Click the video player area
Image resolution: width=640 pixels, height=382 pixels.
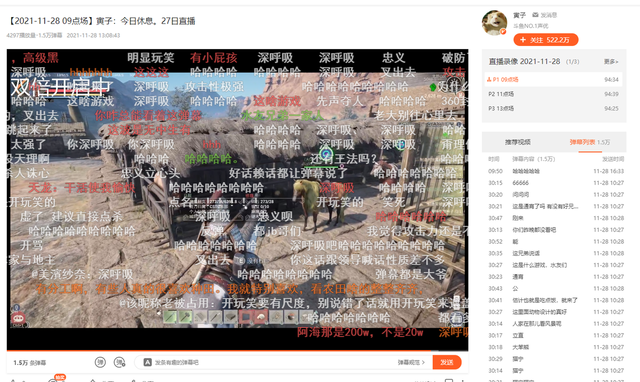click(x=237, y=199)
